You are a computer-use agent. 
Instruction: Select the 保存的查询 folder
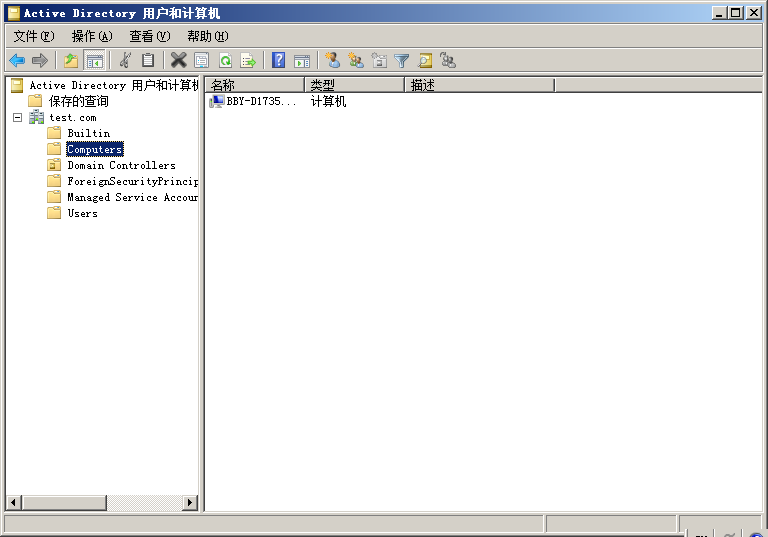click(78, 101)
